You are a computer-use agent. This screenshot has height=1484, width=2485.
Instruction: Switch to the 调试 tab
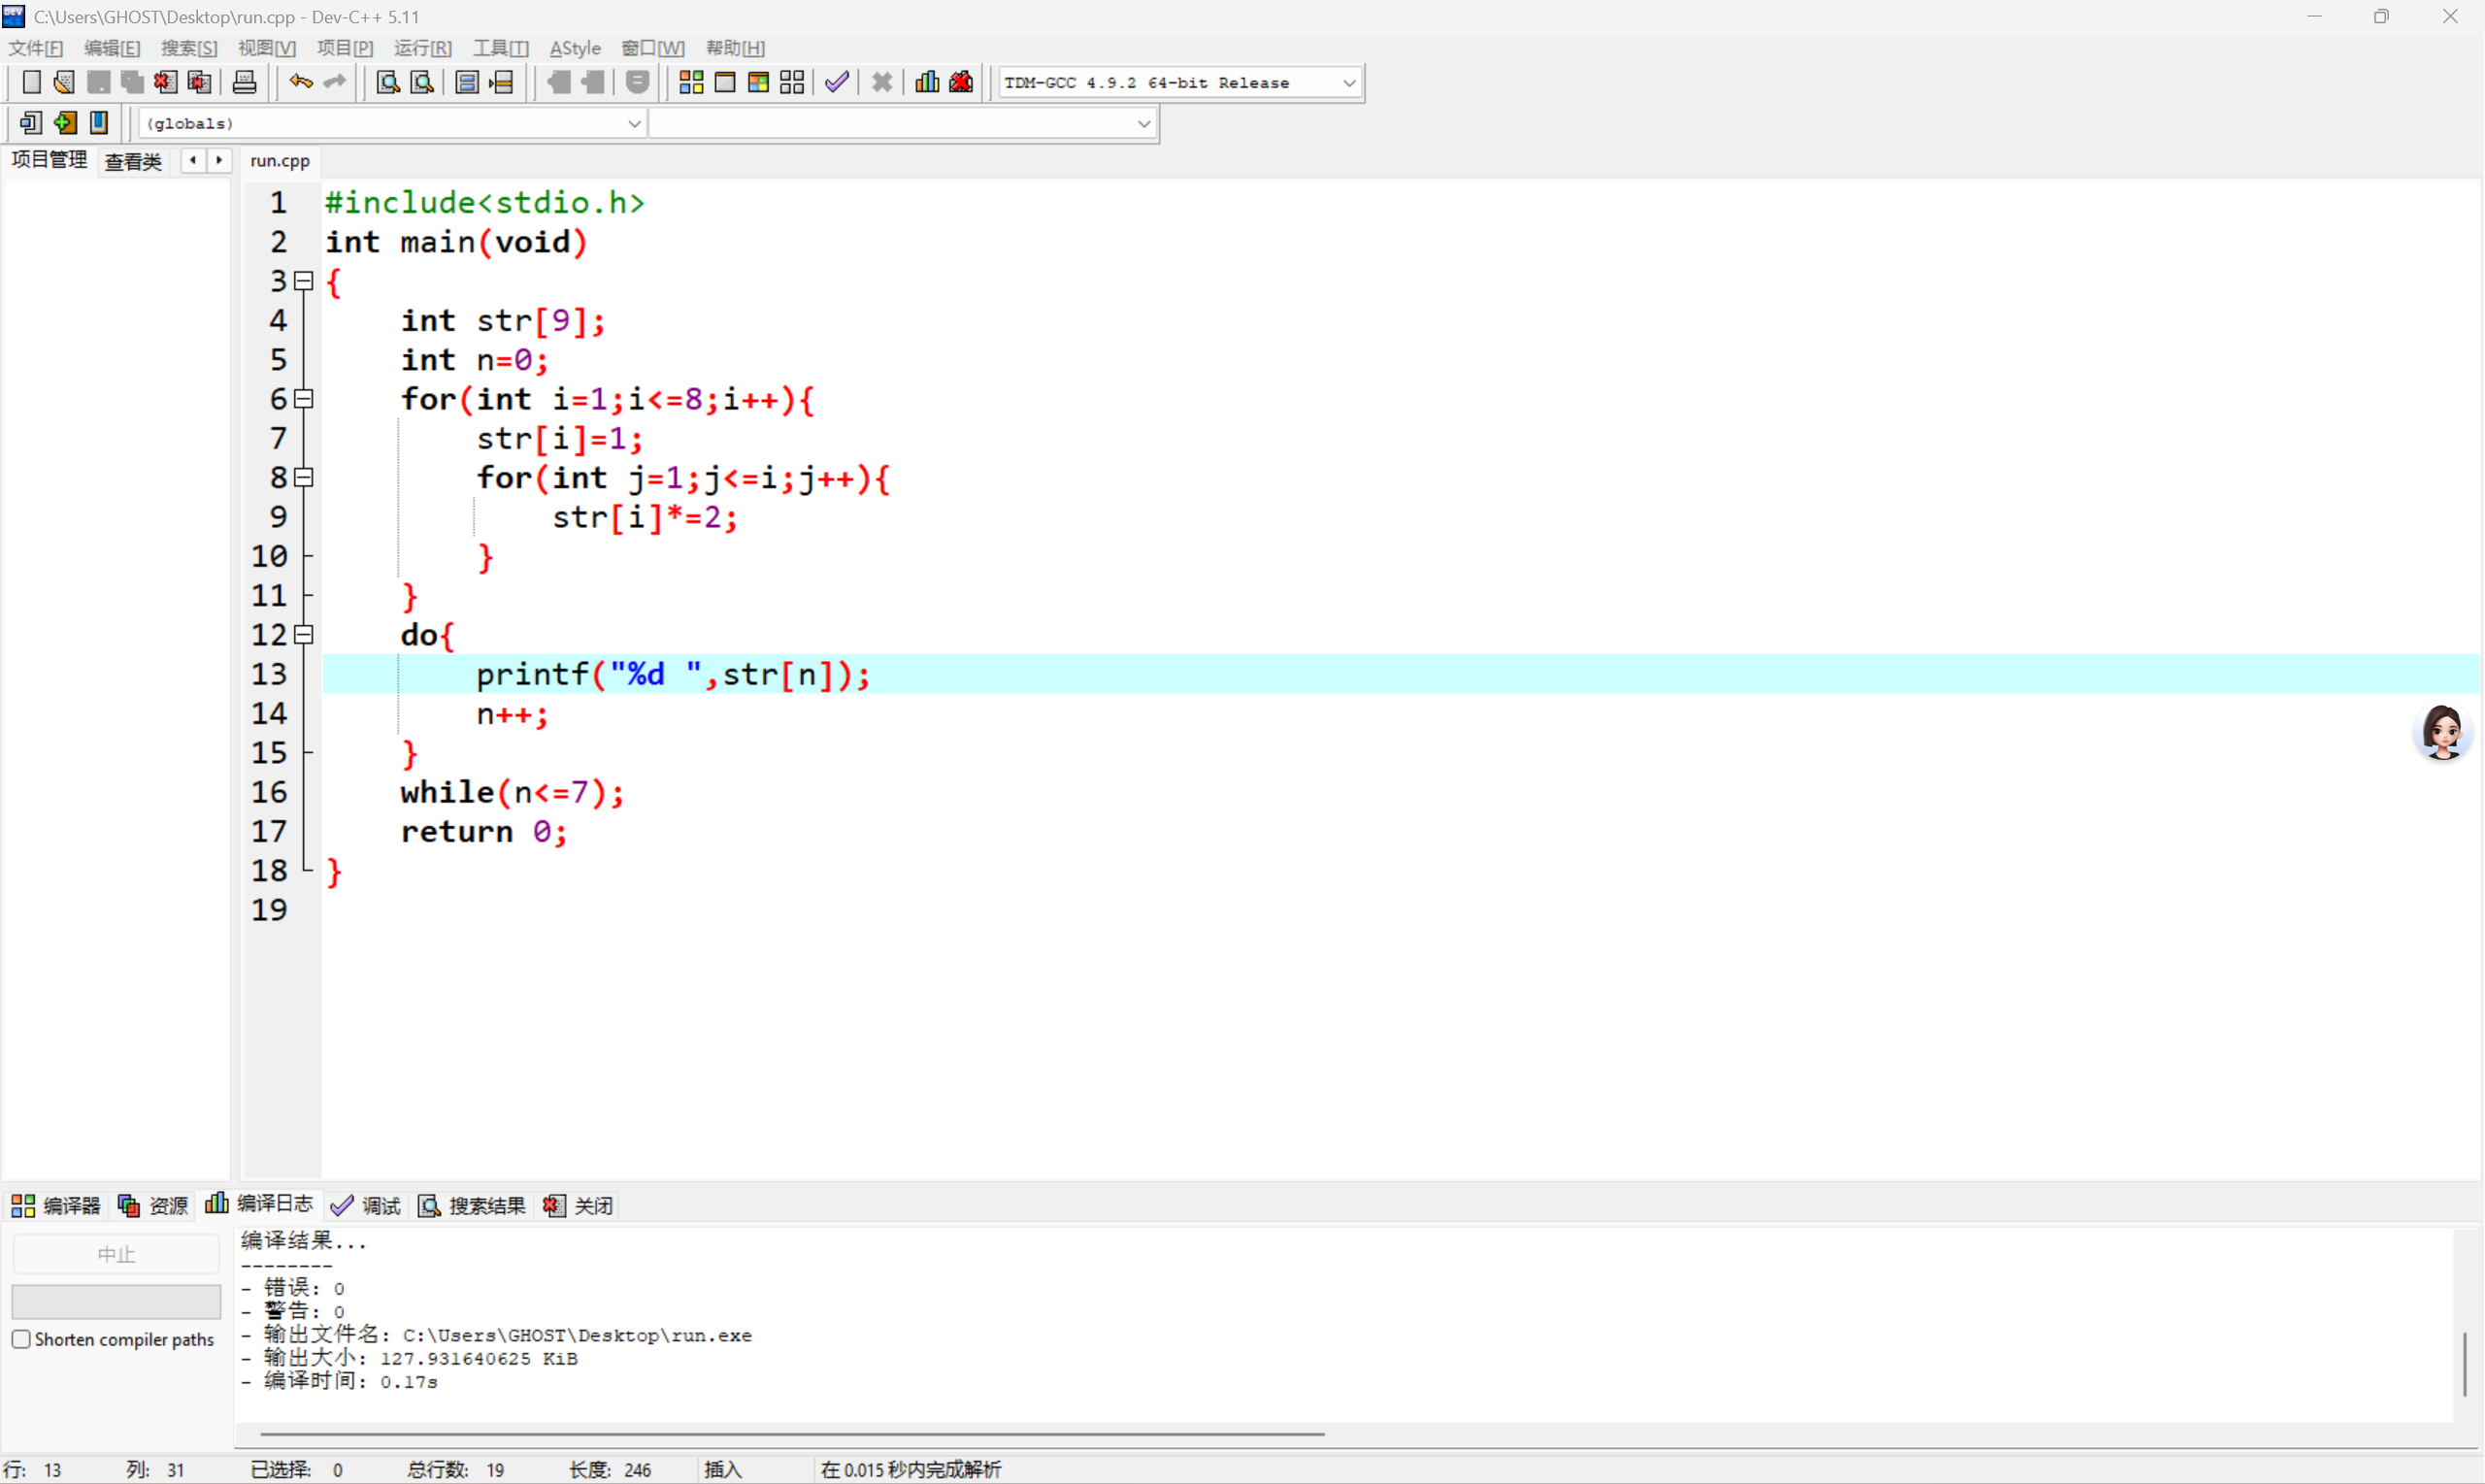366,1205
